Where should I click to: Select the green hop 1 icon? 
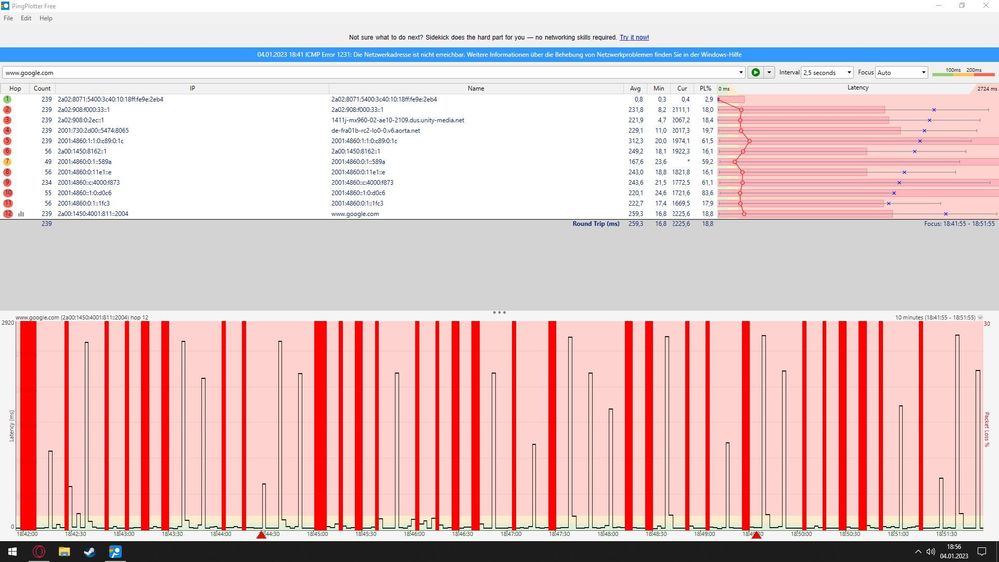pyautogui.click(x=8, y=99)
